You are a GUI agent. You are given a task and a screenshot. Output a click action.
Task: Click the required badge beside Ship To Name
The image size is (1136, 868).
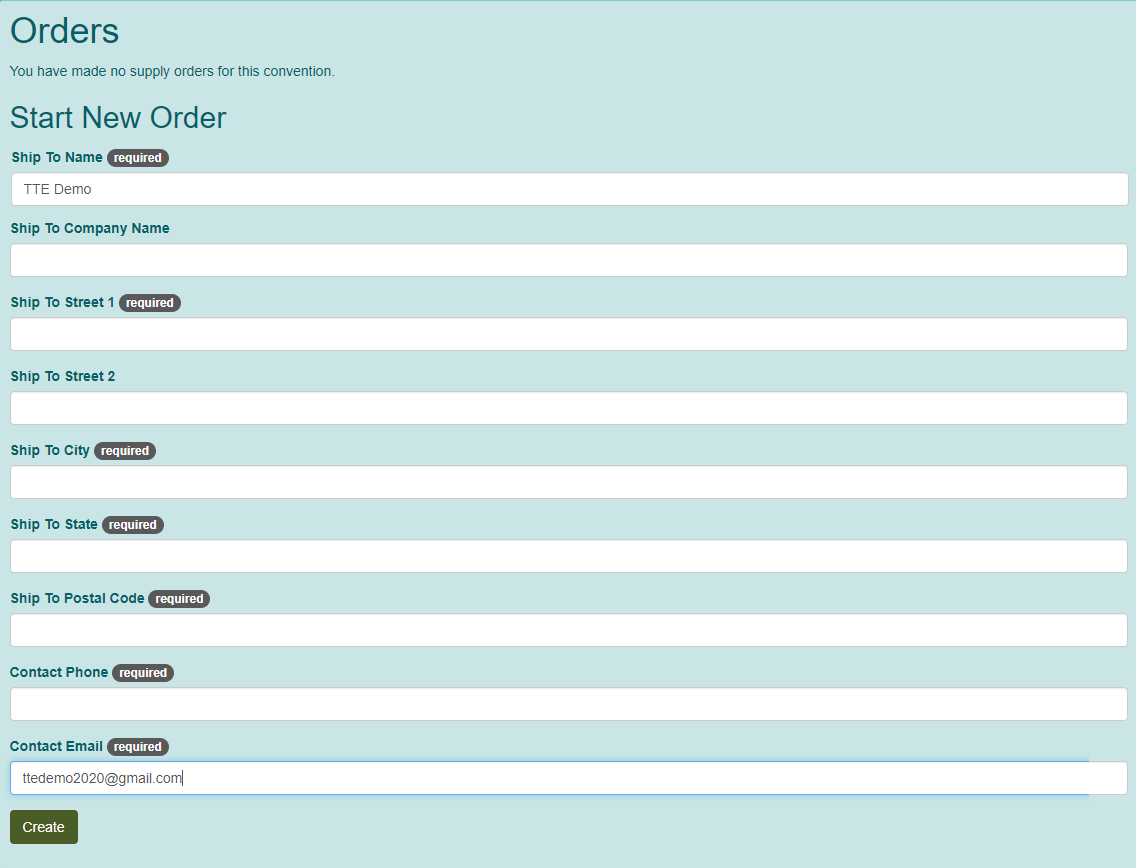coord(138,158)
